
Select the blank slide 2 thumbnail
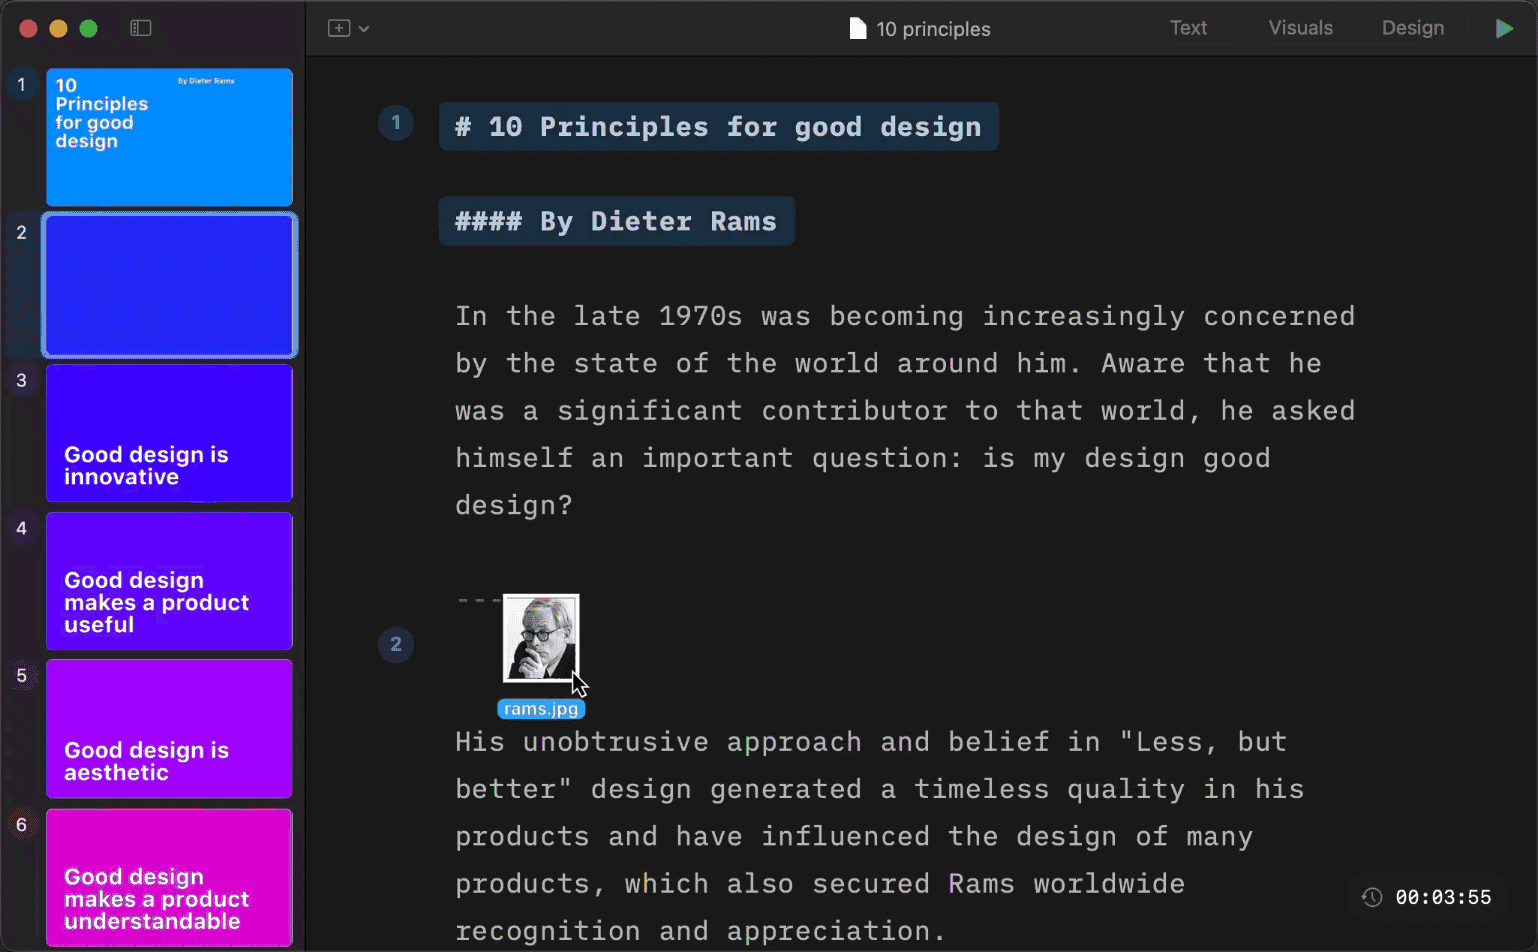(x=169, y=285)
